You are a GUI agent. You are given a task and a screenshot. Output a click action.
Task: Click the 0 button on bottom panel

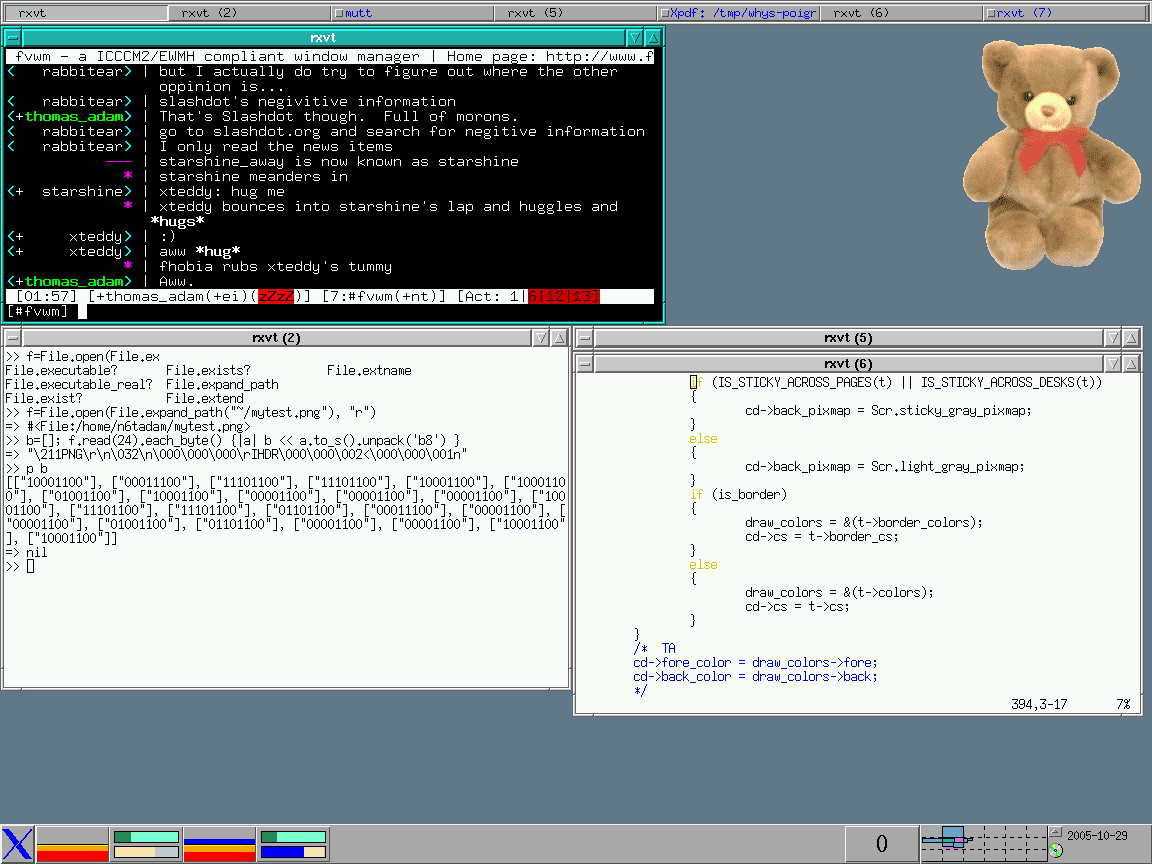[x=882, y=843]
